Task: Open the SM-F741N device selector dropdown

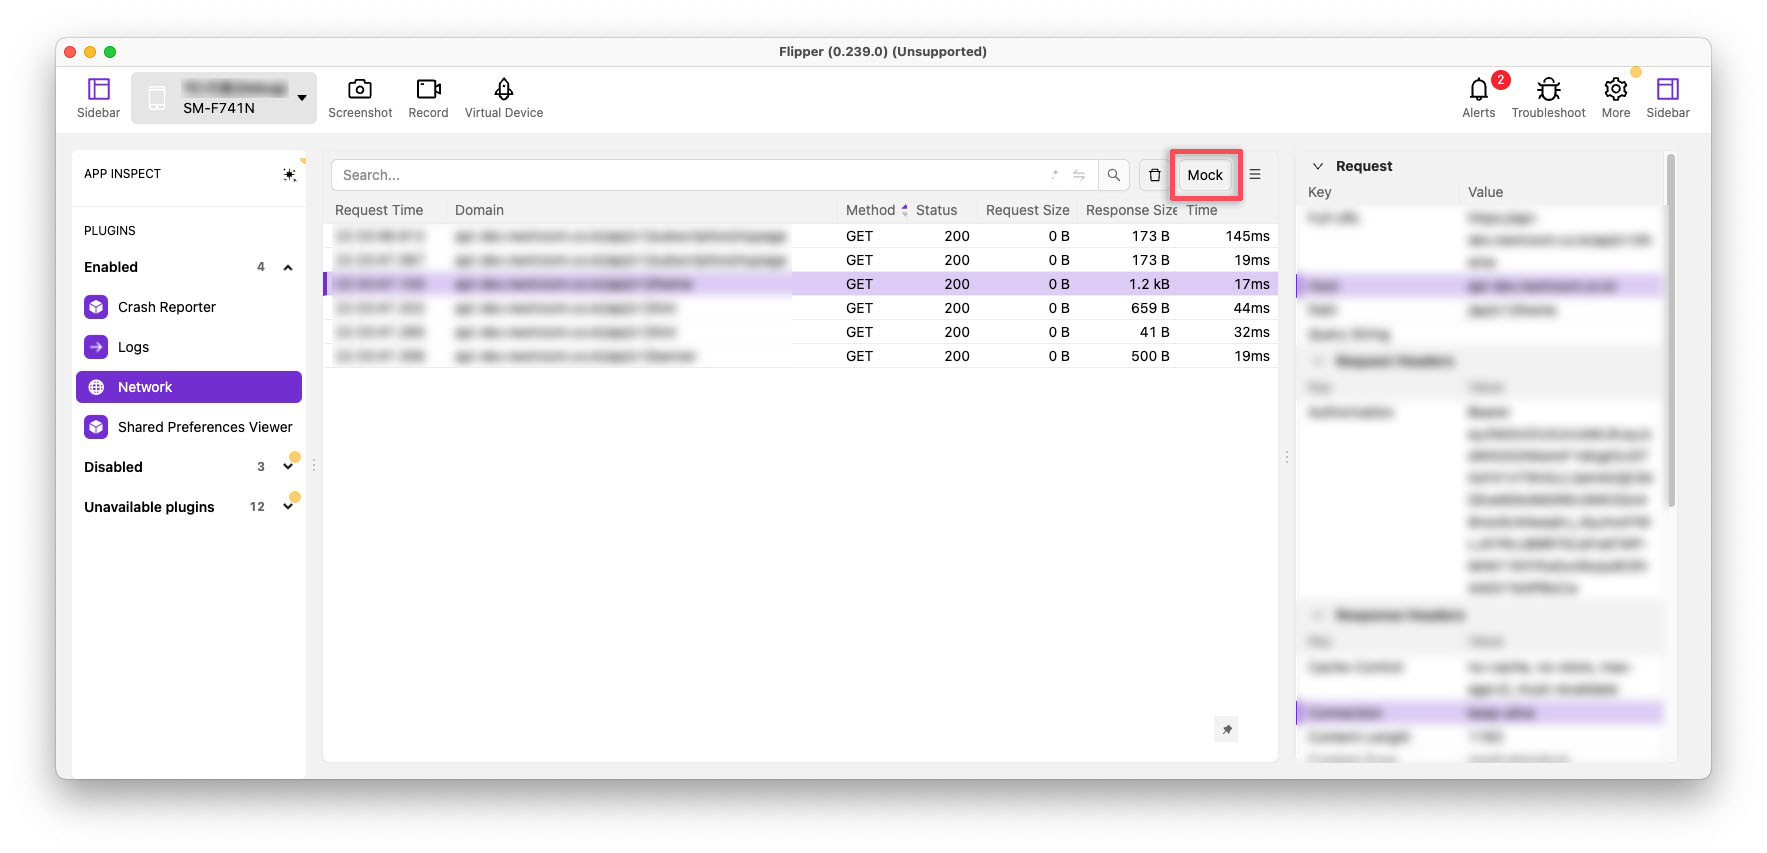Action: (x=224, y=98)
